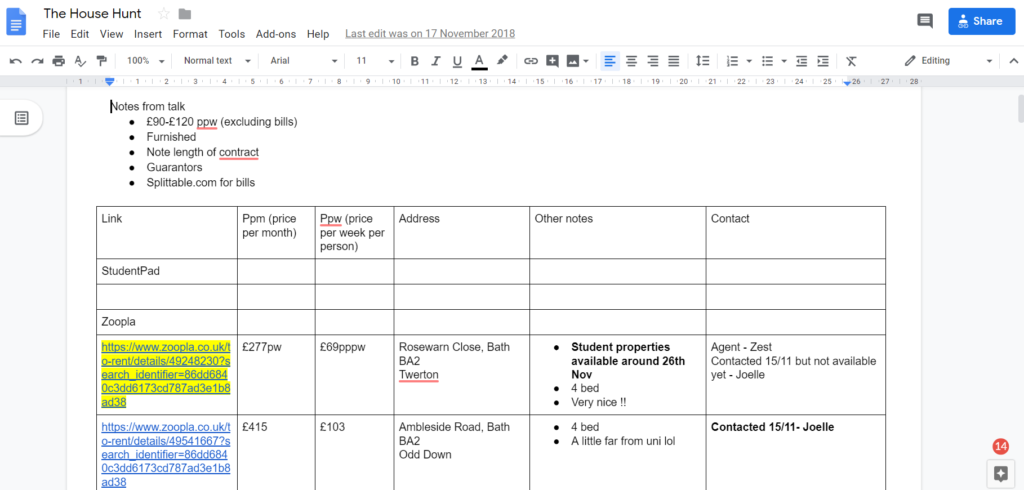Open the insert image dropdown

(x=577, y=61)
